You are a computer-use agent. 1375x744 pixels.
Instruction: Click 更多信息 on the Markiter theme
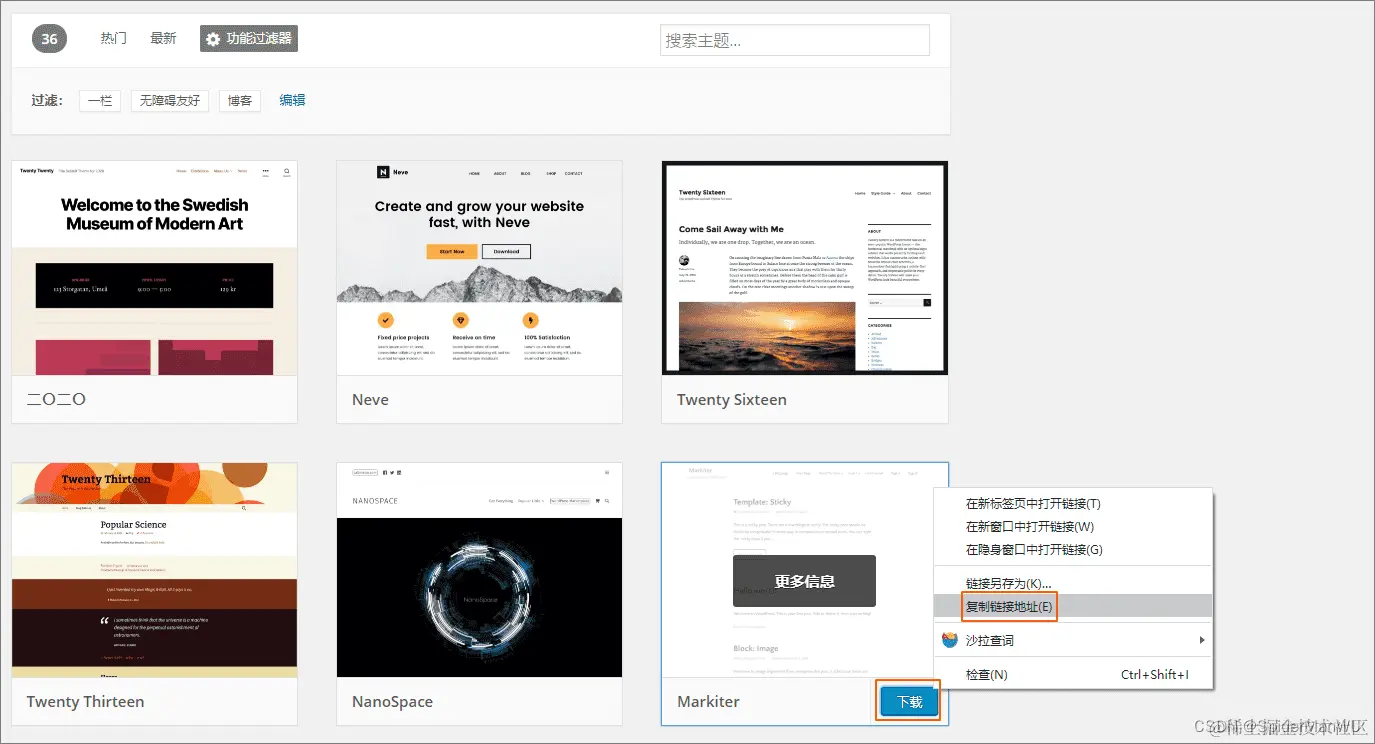click(804, 580)
